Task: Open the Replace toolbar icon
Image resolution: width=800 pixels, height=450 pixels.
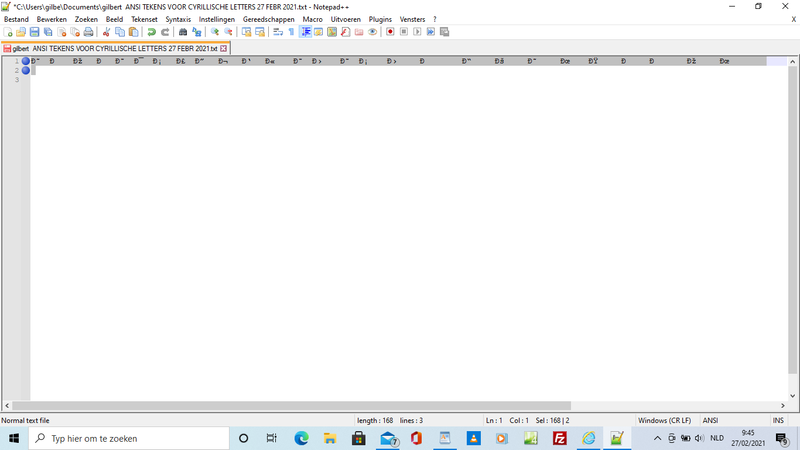Action: point(196,32)
